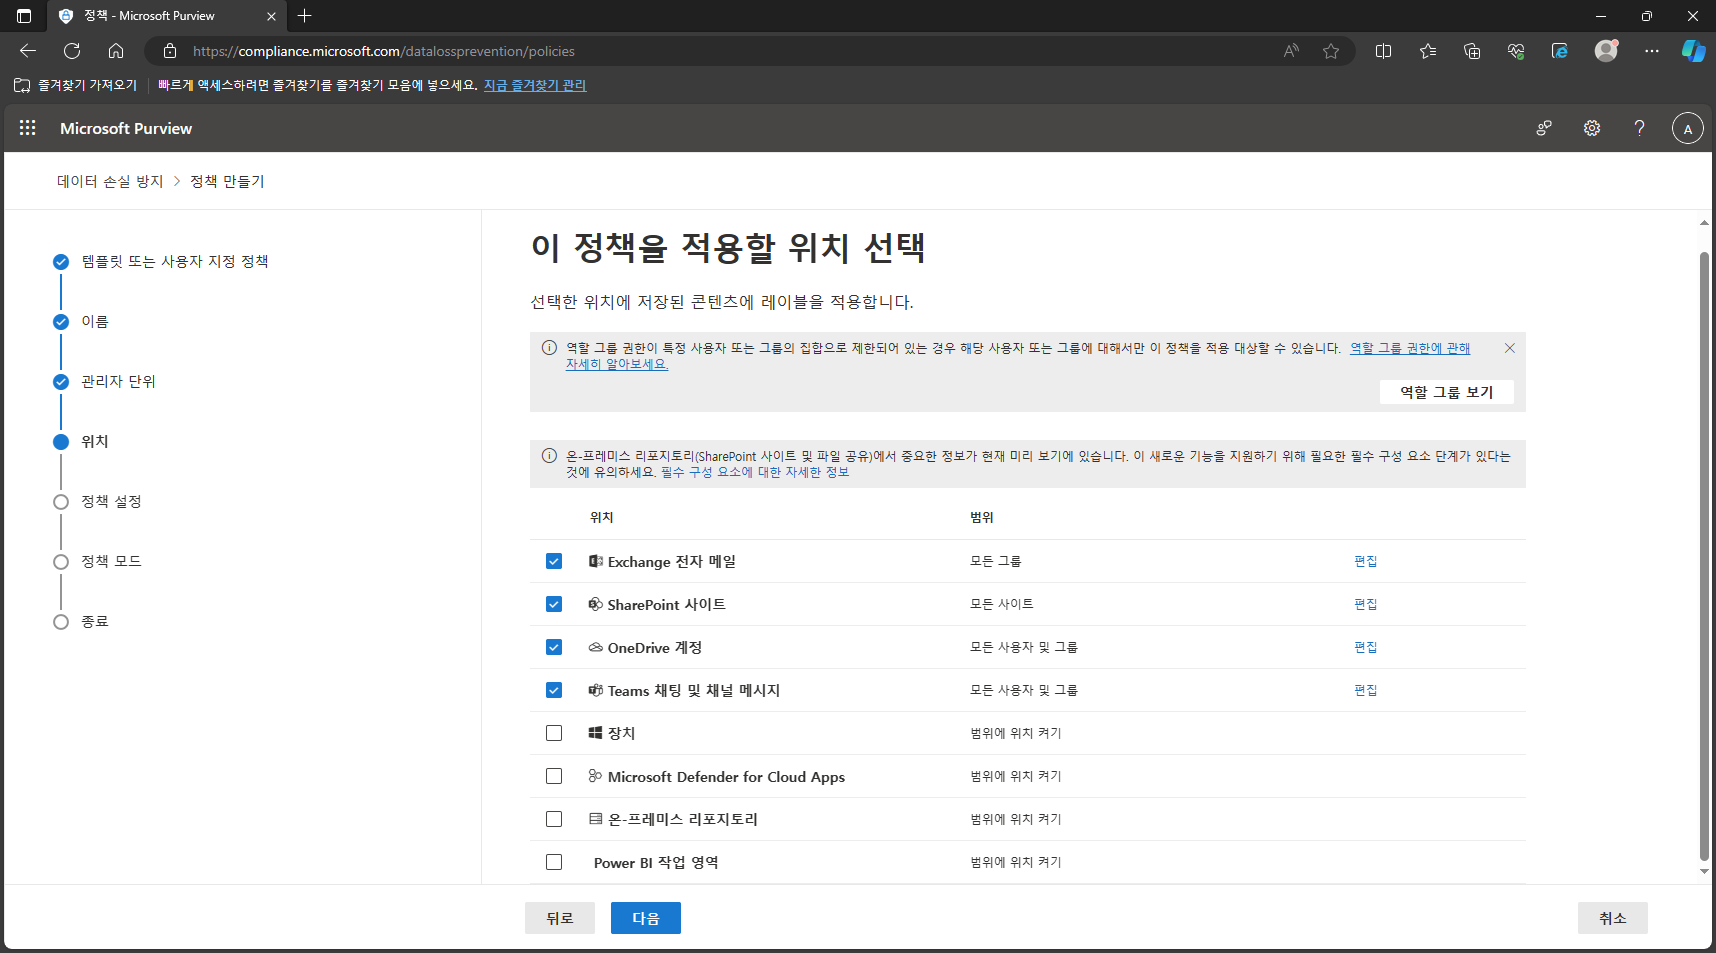1716x953 pixels.
Task: Open the 데이터 손실 방지 breadcrumb
Action: (x=110, y=181)
